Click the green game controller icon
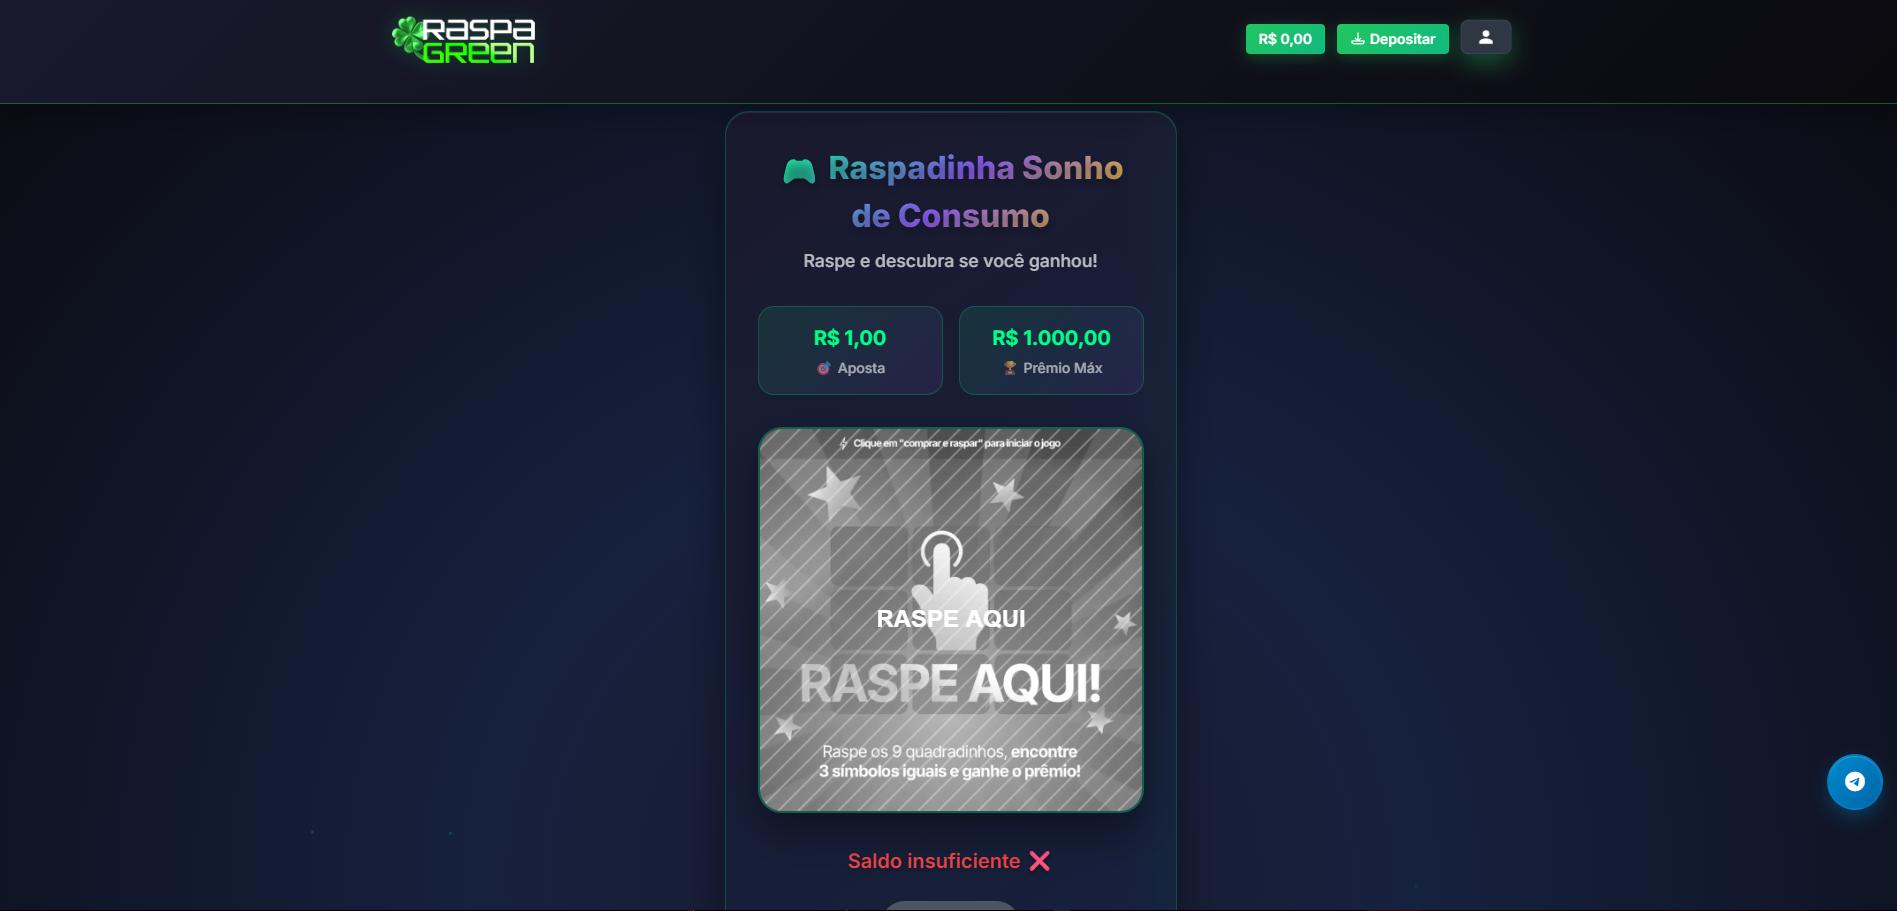The height and width of the screenshot is (911, 1897). coord(799,171)
